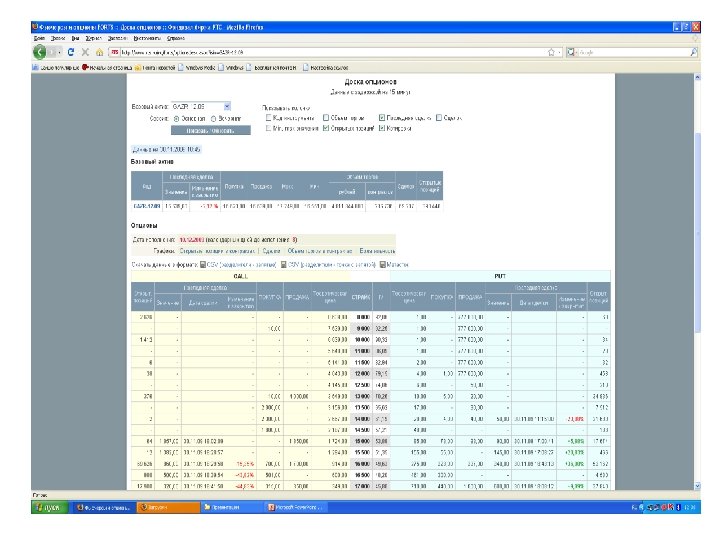Screen dimensions: 720x540
Task: Open the Правка menu
Action: tap(58, 38)
